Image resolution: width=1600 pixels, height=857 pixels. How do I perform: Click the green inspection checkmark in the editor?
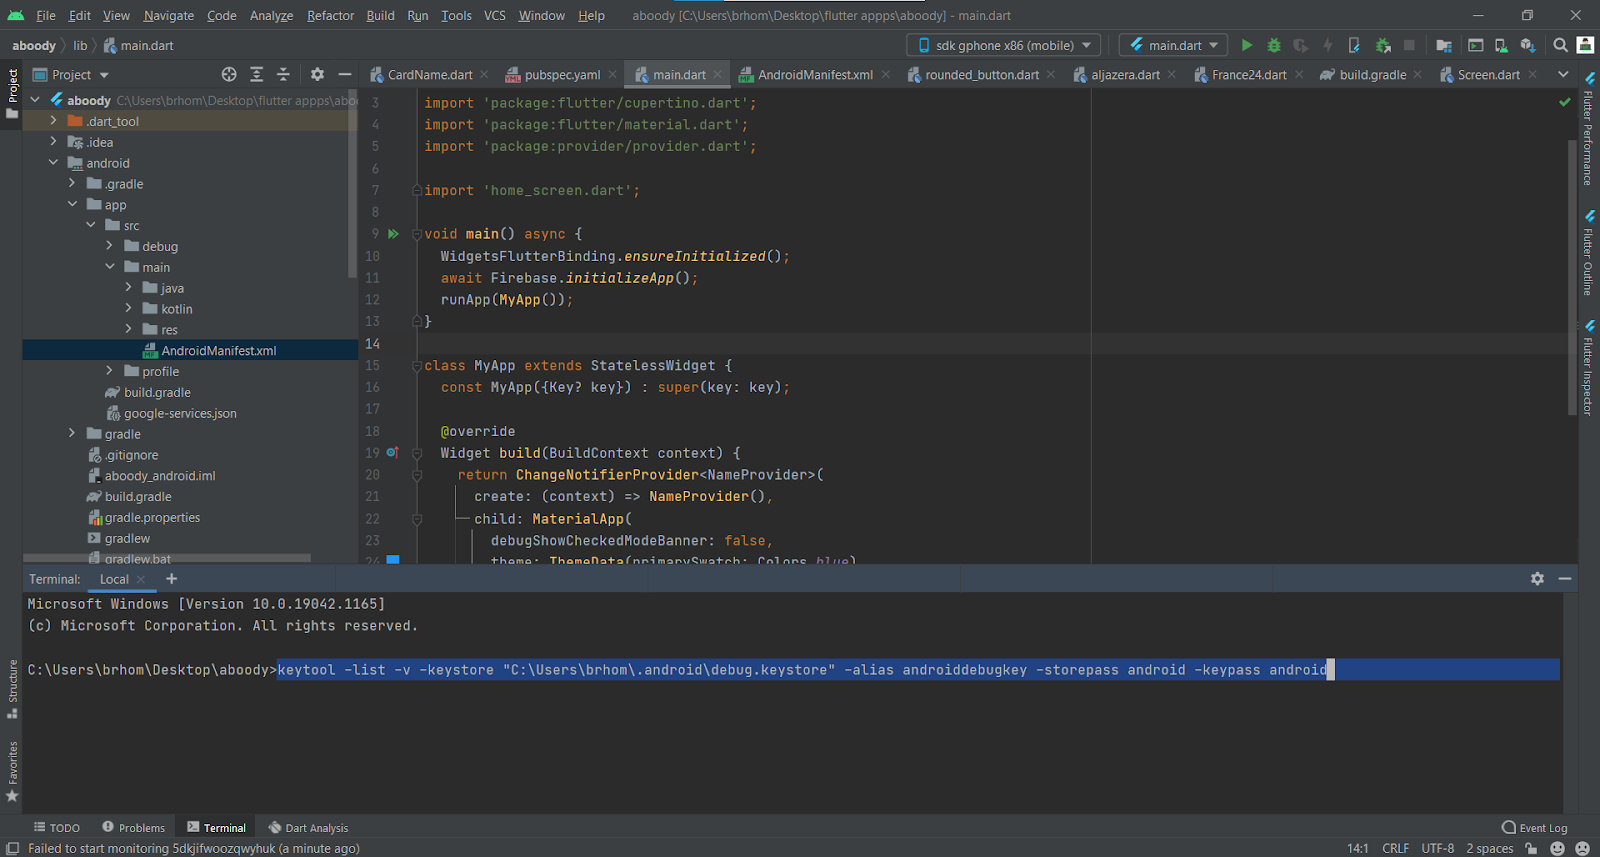tap(1565, 102)
